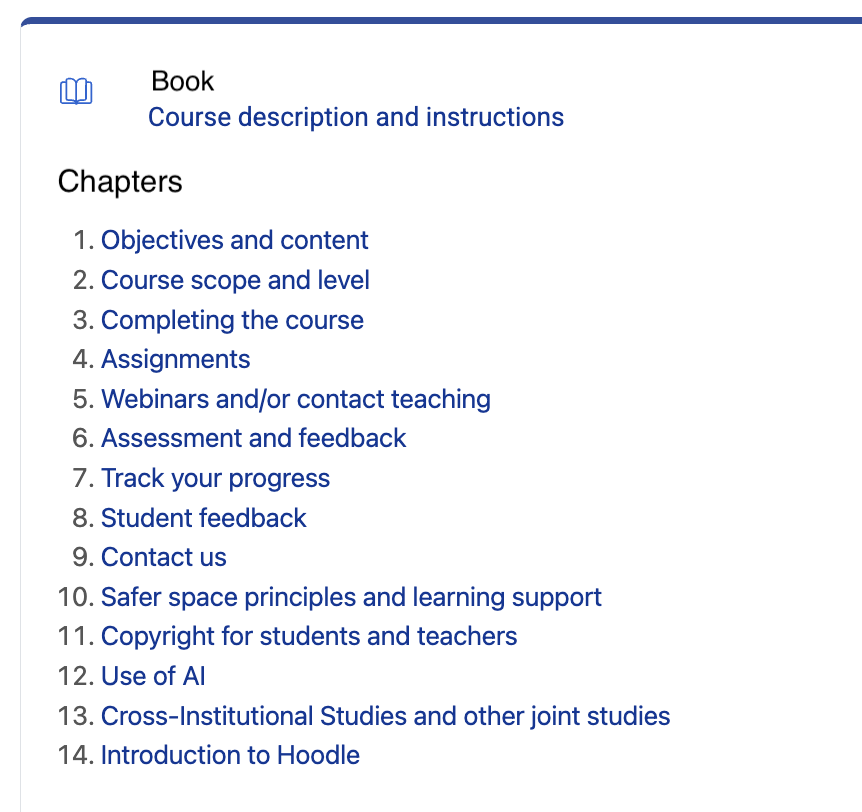This screenshot has height=812, width=862.
Task: Go to Course scope and level chapter
Action: click(x=235, y=280)
